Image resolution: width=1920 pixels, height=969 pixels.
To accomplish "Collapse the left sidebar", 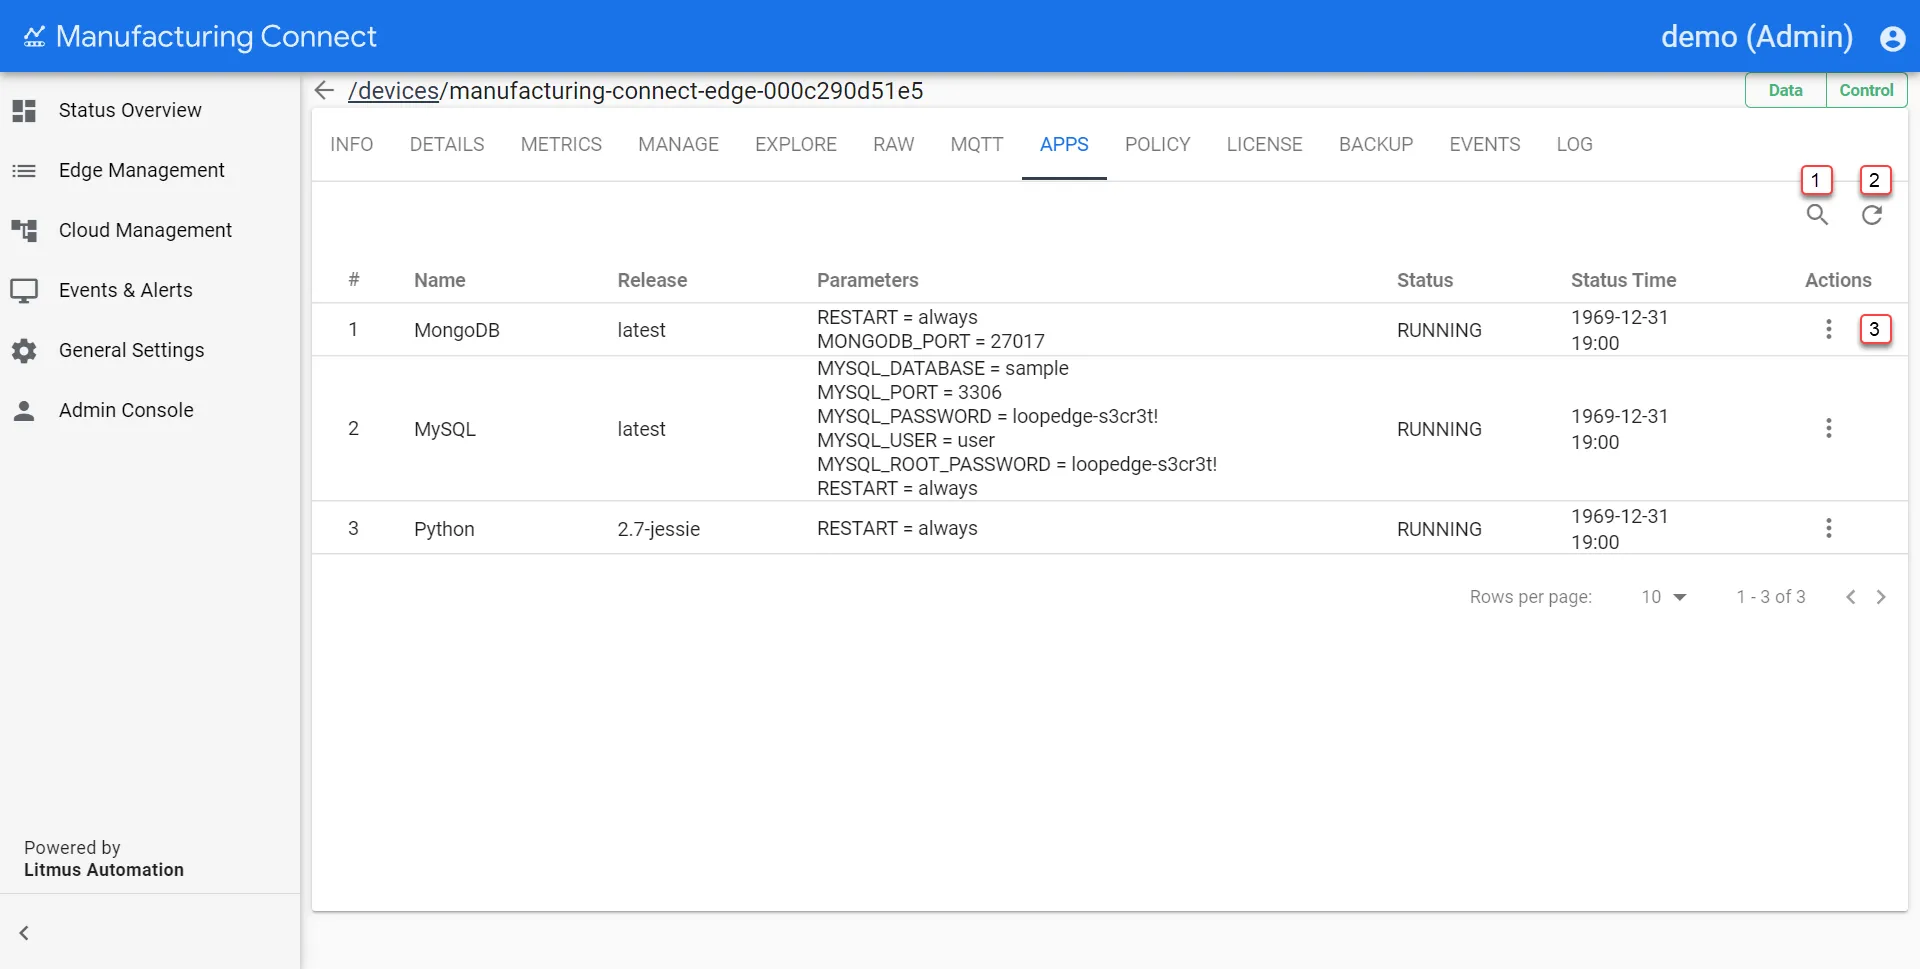I will (x=24, y=933).
